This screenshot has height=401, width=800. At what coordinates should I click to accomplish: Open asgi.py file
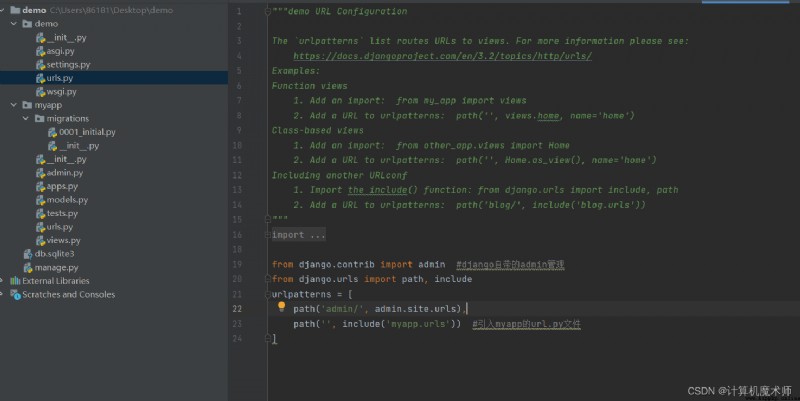pyautogui.click(x=60, y=51)
